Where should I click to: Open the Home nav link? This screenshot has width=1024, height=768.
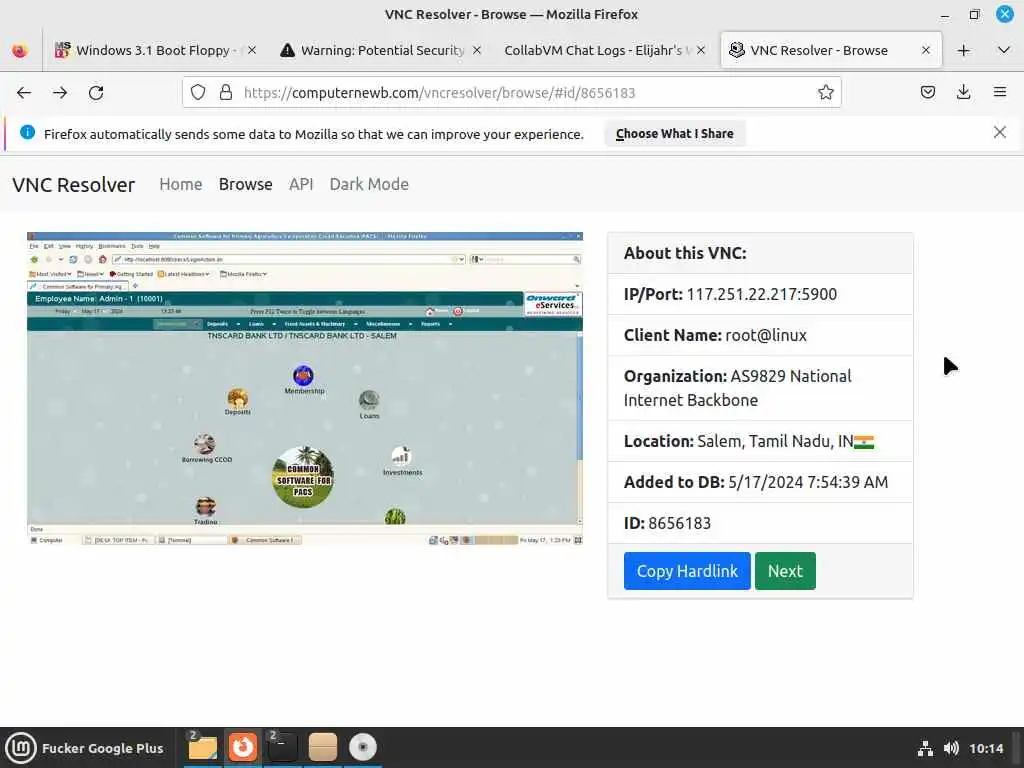(x=181, y=185)
